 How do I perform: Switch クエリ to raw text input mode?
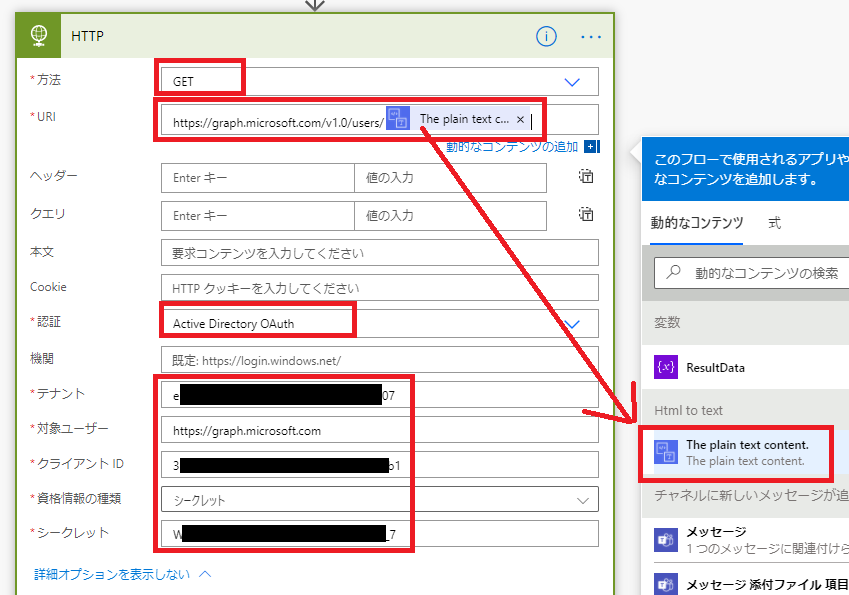click(585, 216)
